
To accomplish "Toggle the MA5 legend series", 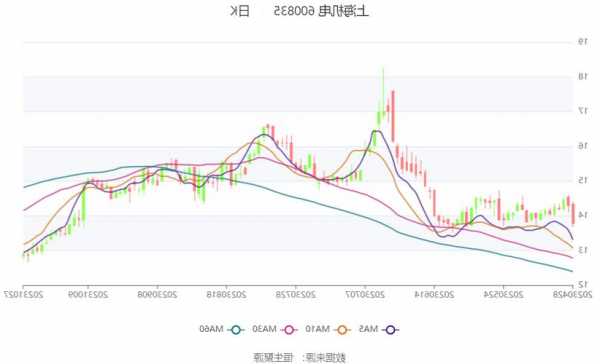I will click(378, 329).
